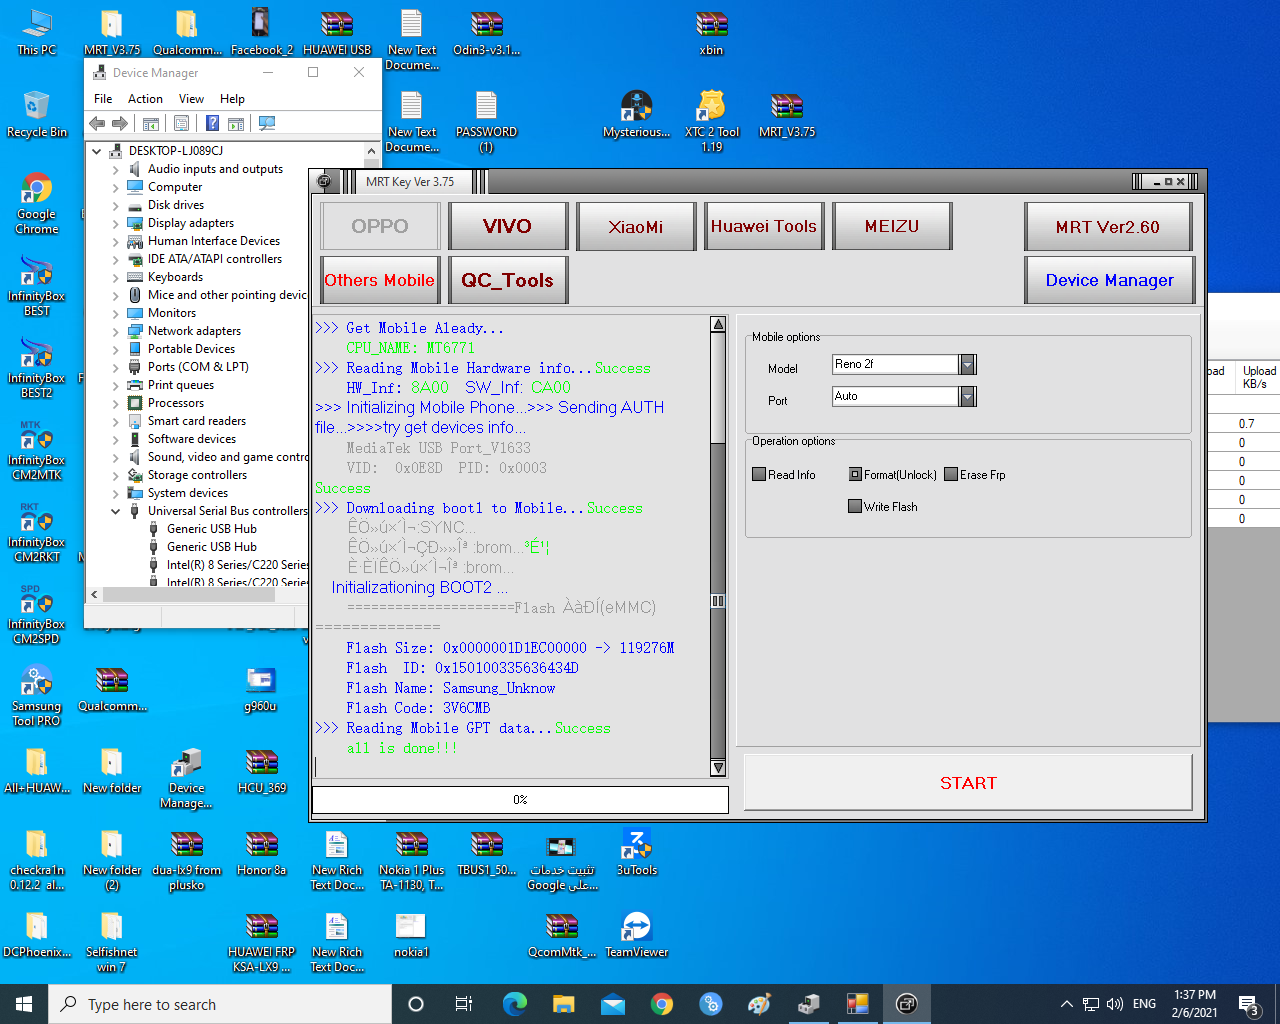Open the Recycle Bin
This screenshot has height=1024, width=1280.
click(37, 114)
